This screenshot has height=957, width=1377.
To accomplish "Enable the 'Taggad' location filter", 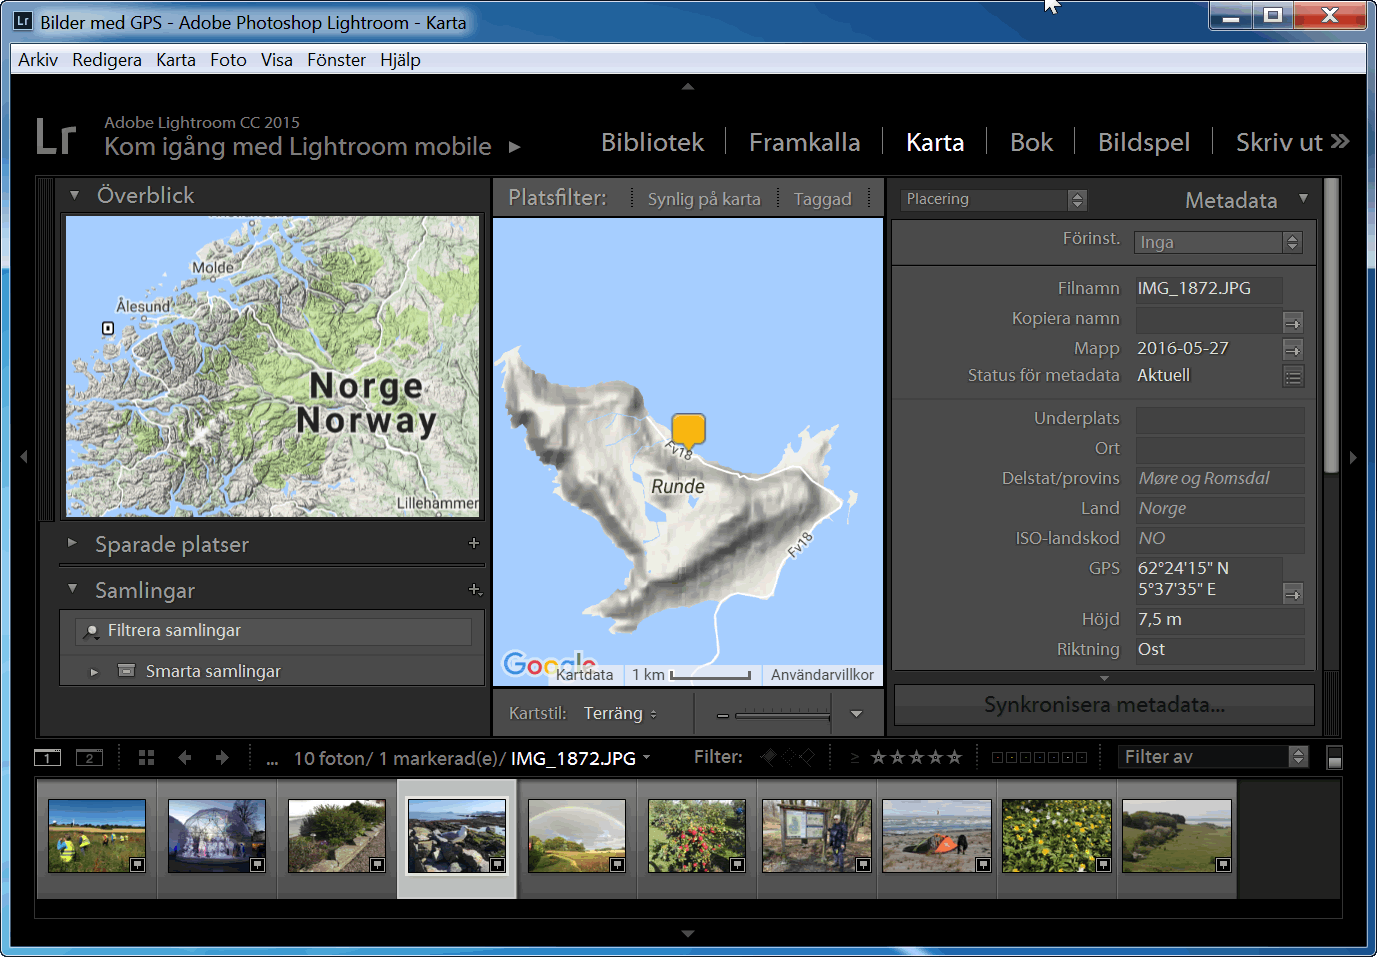I will pos(822,199).
